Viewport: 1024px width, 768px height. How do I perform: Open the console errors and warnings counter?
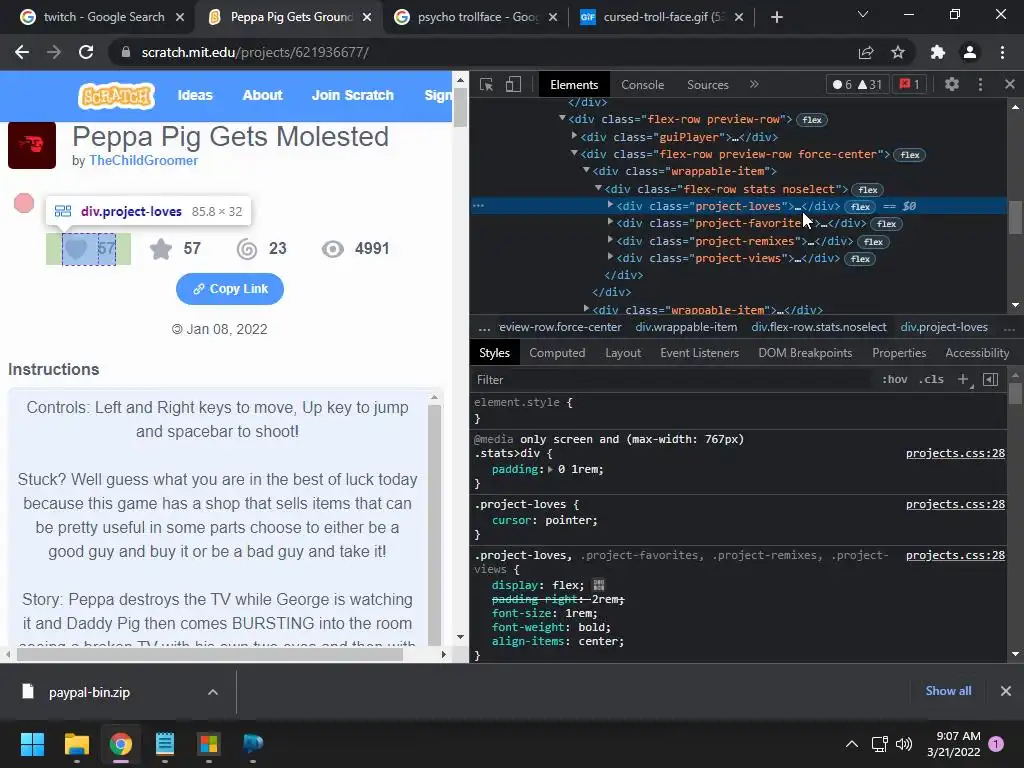coord(857,84)
